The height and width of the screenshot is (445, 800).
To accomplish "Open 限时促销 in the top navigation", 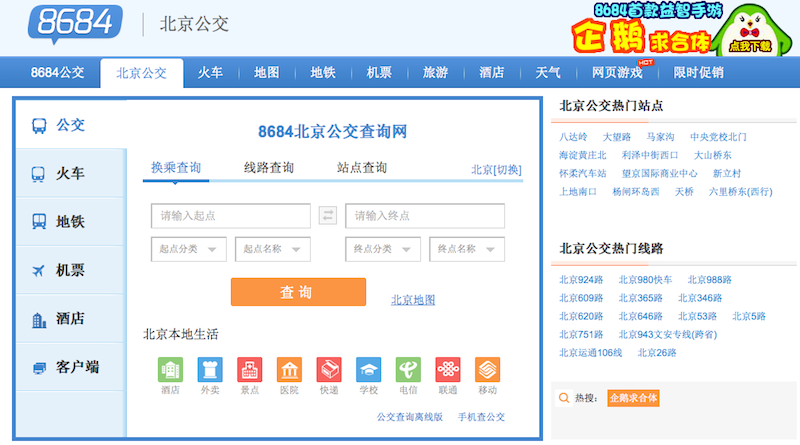I will coord(698,72).
